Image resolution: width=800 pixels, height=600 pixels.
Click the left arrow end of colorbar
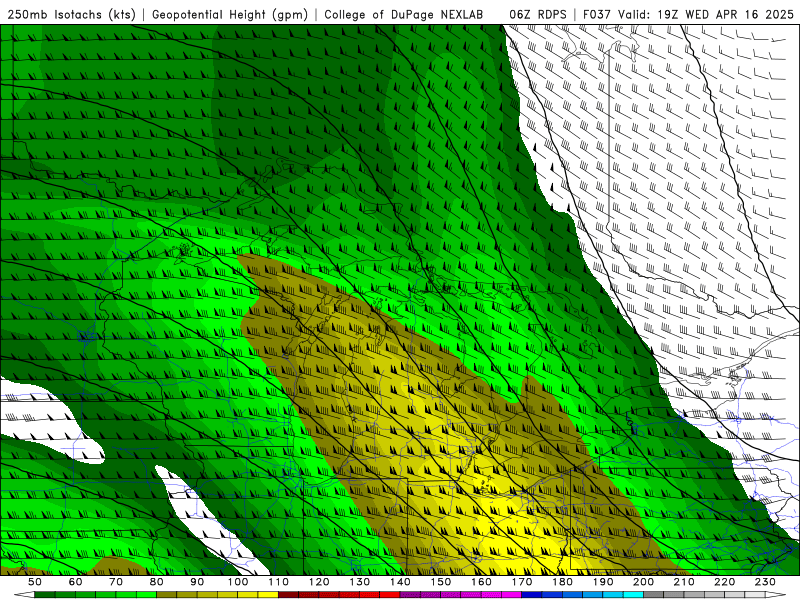pos(24,595)
